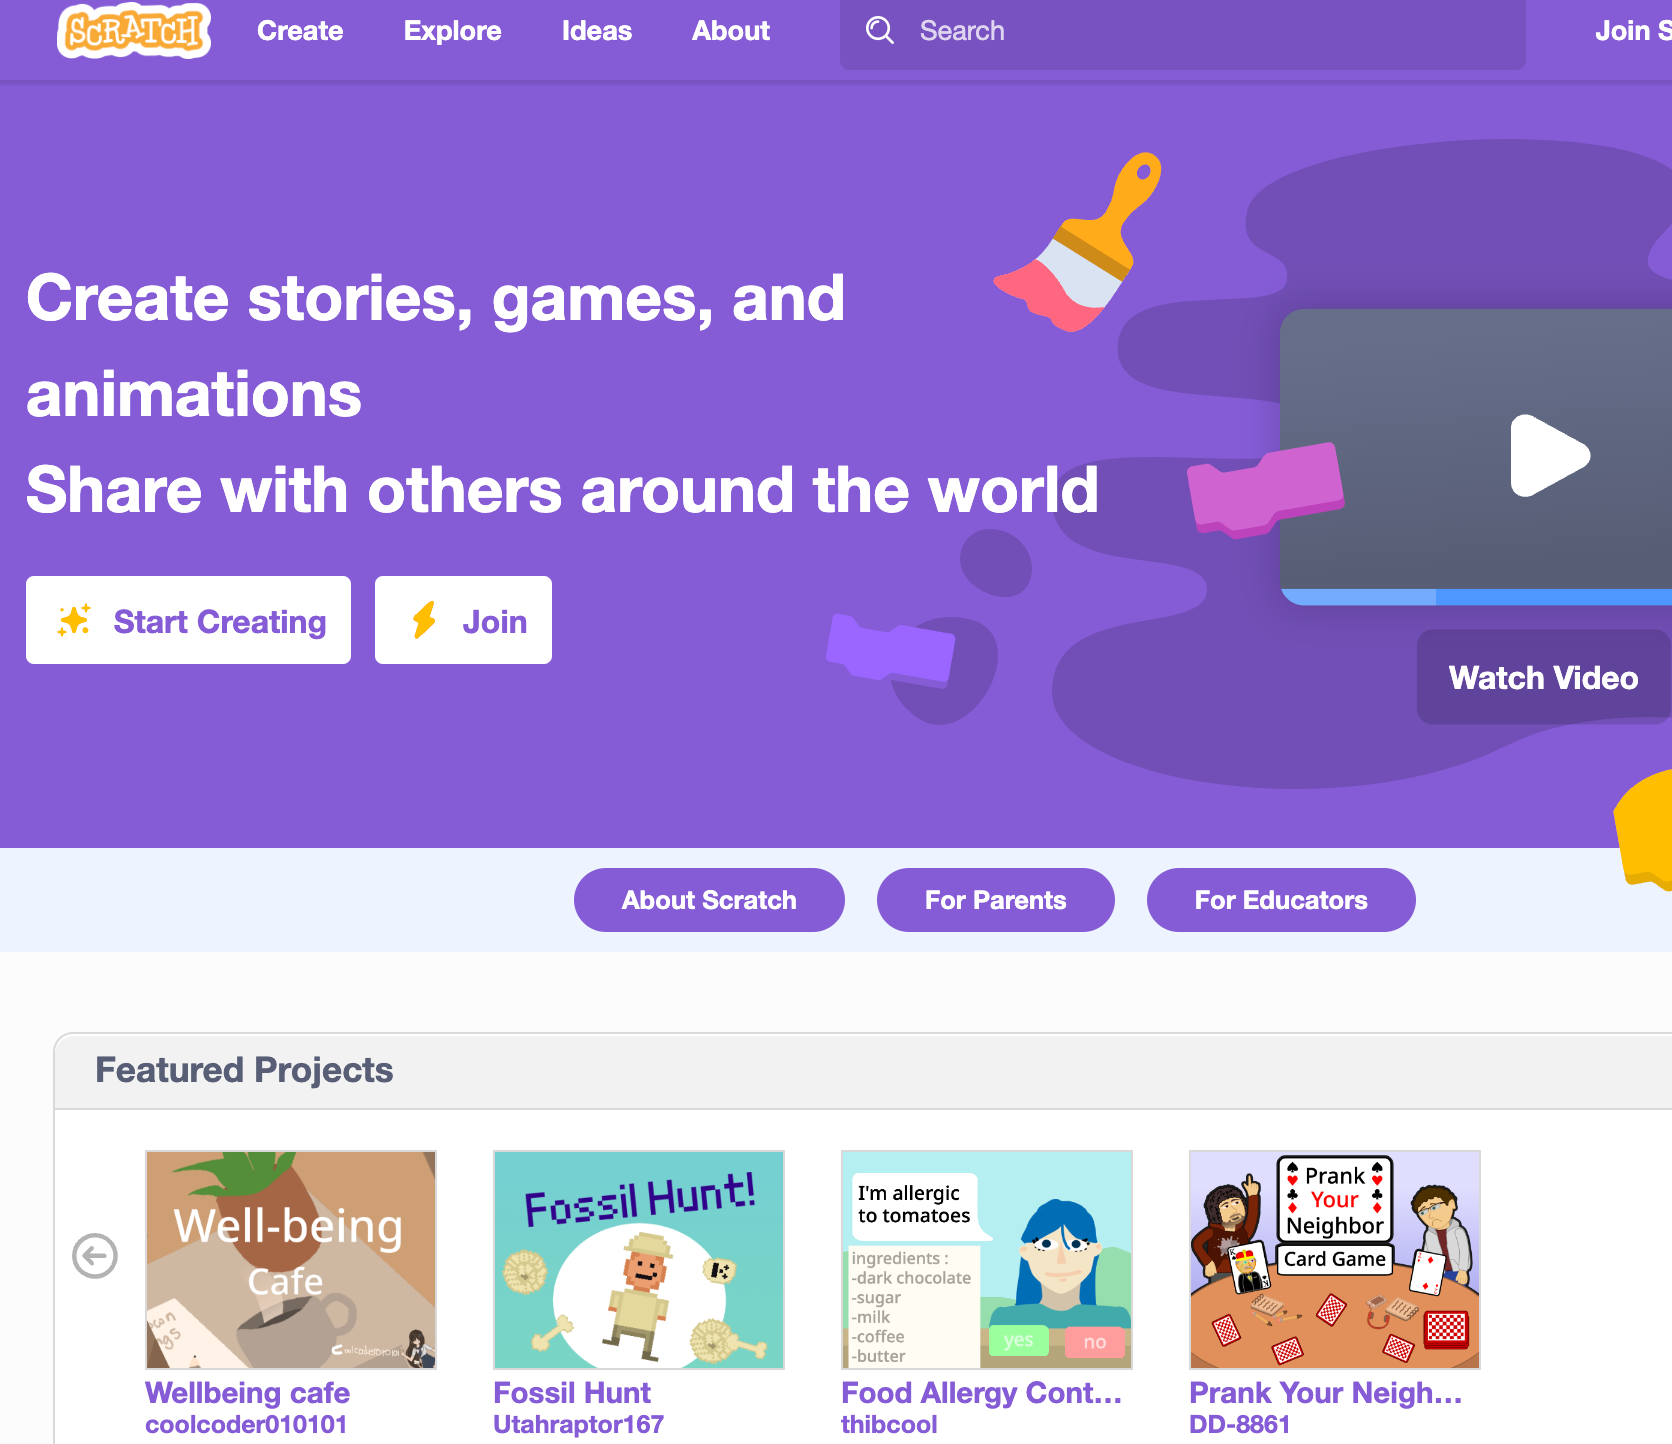Open thibcool's profile

(x=889, y=1424)
